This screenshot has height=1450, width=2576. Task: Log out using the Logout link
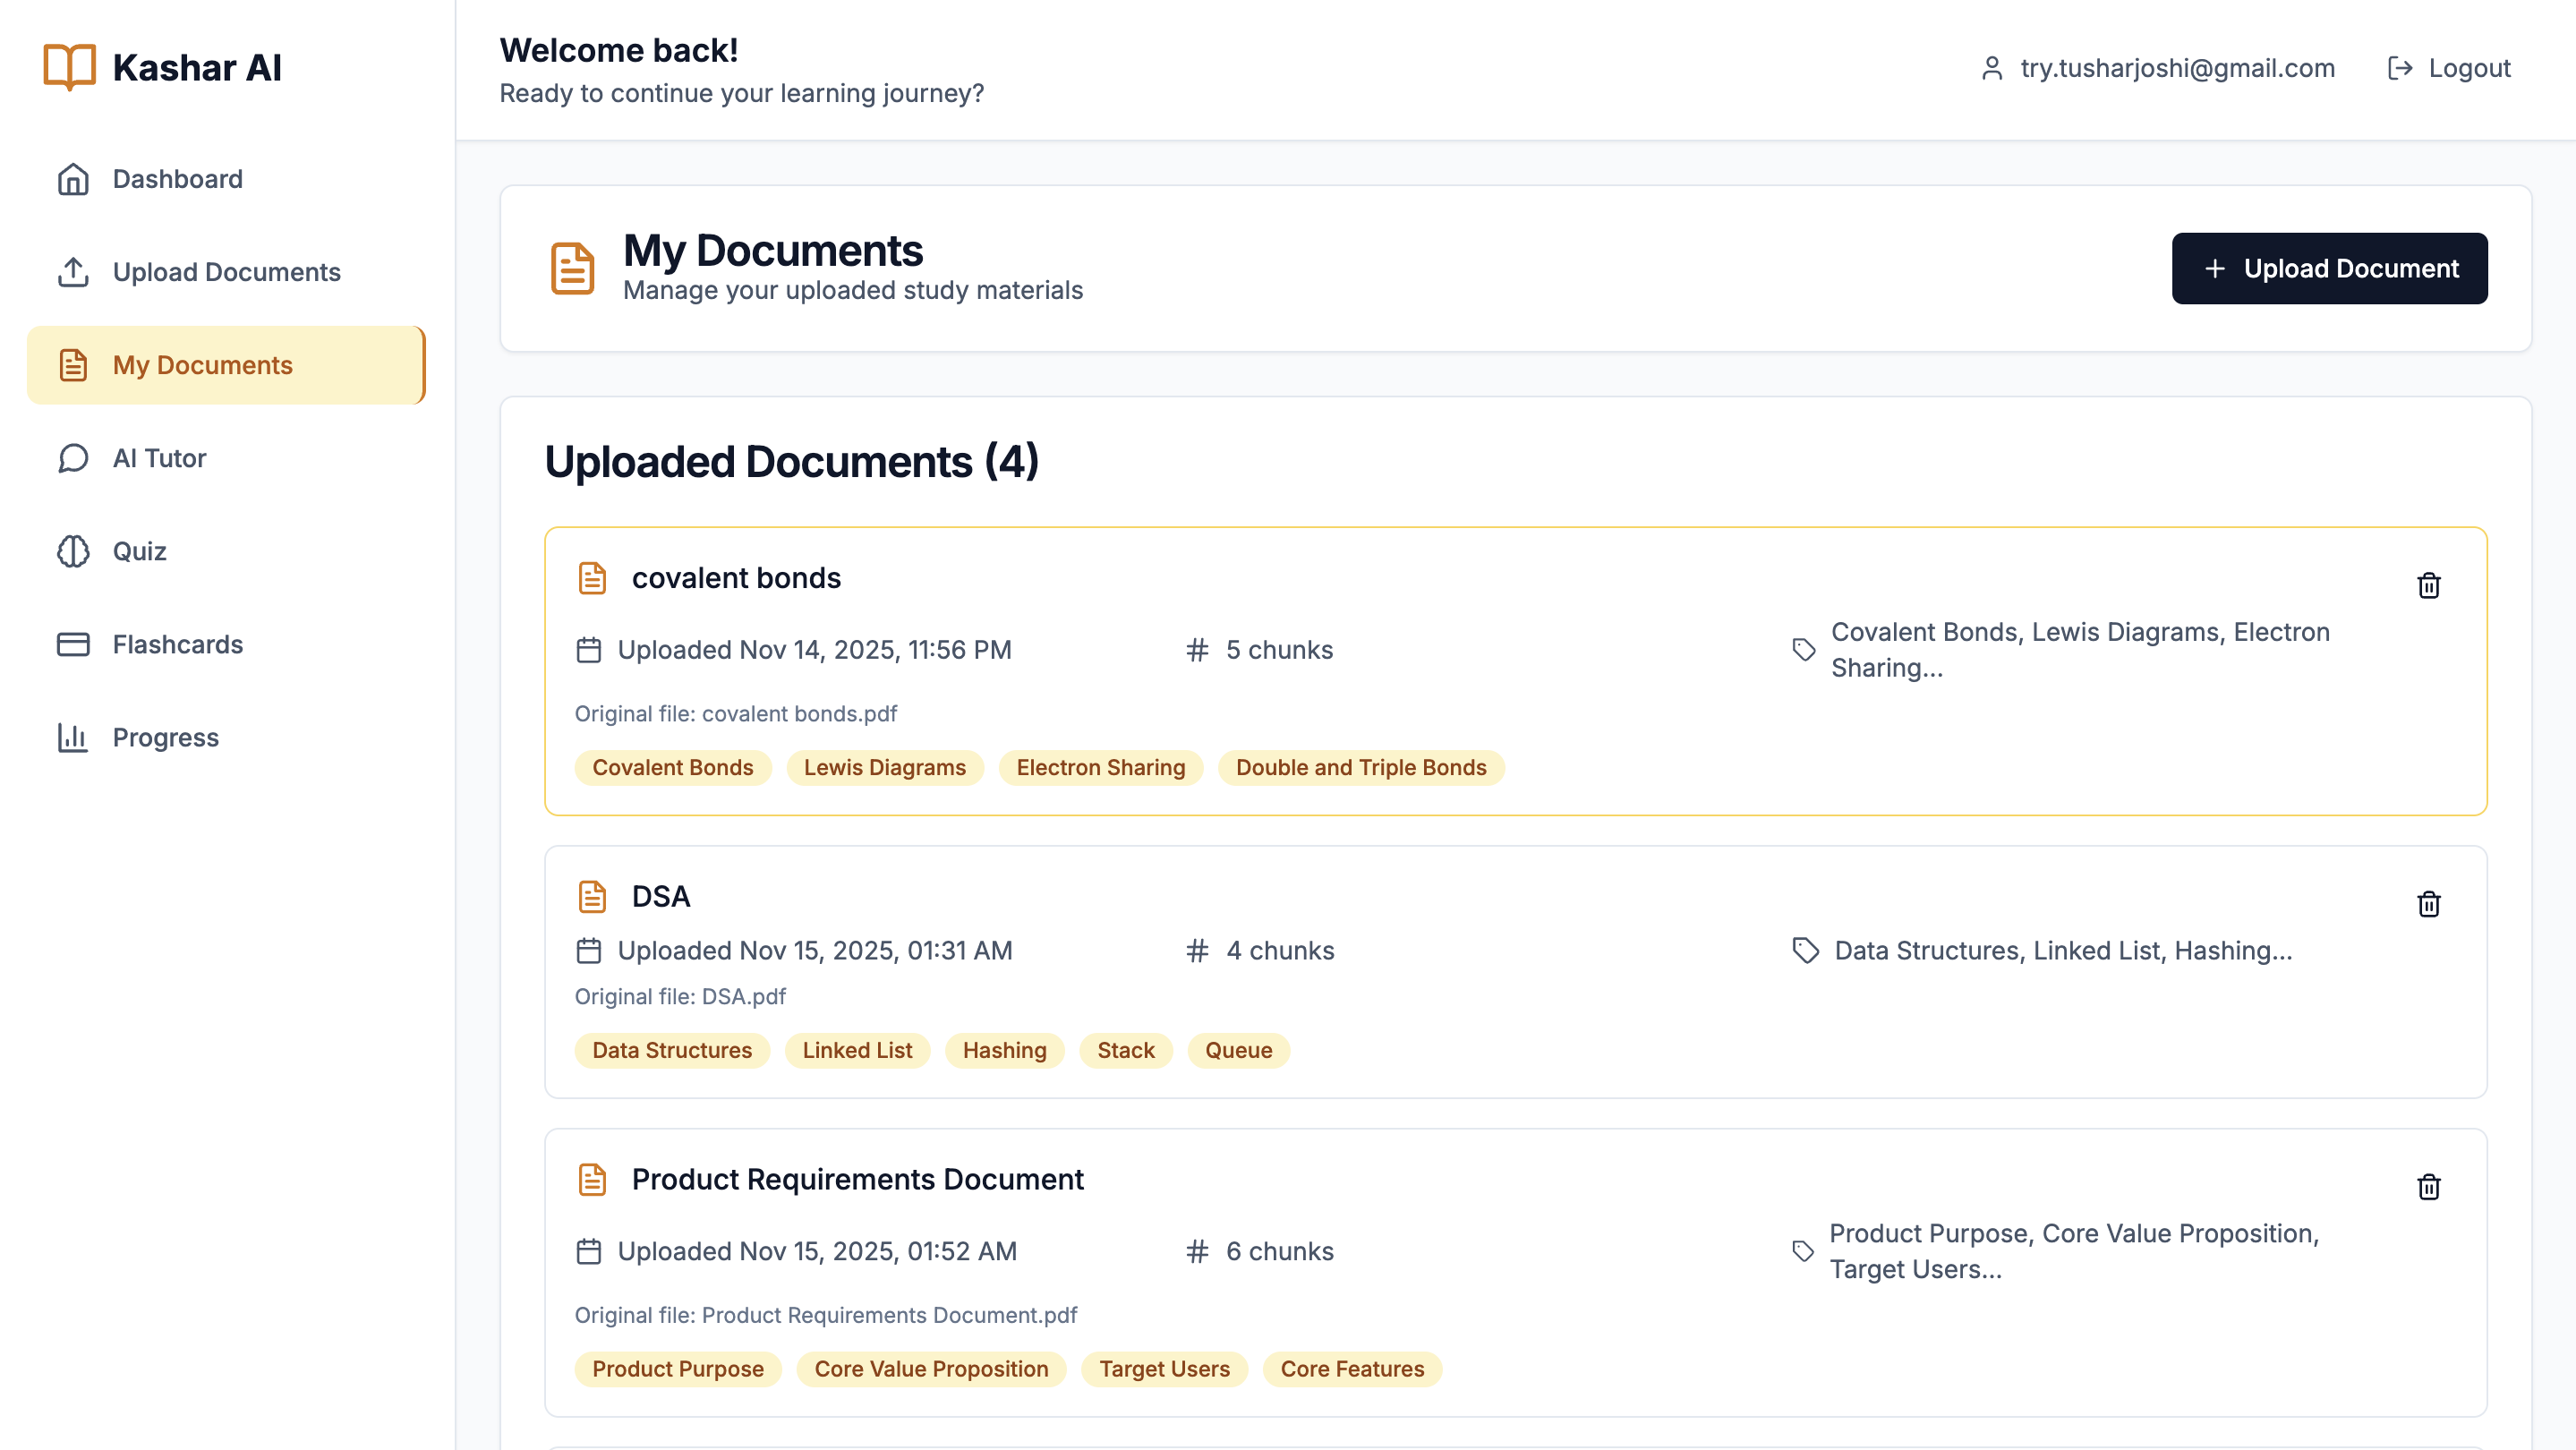pos(2449,68)
